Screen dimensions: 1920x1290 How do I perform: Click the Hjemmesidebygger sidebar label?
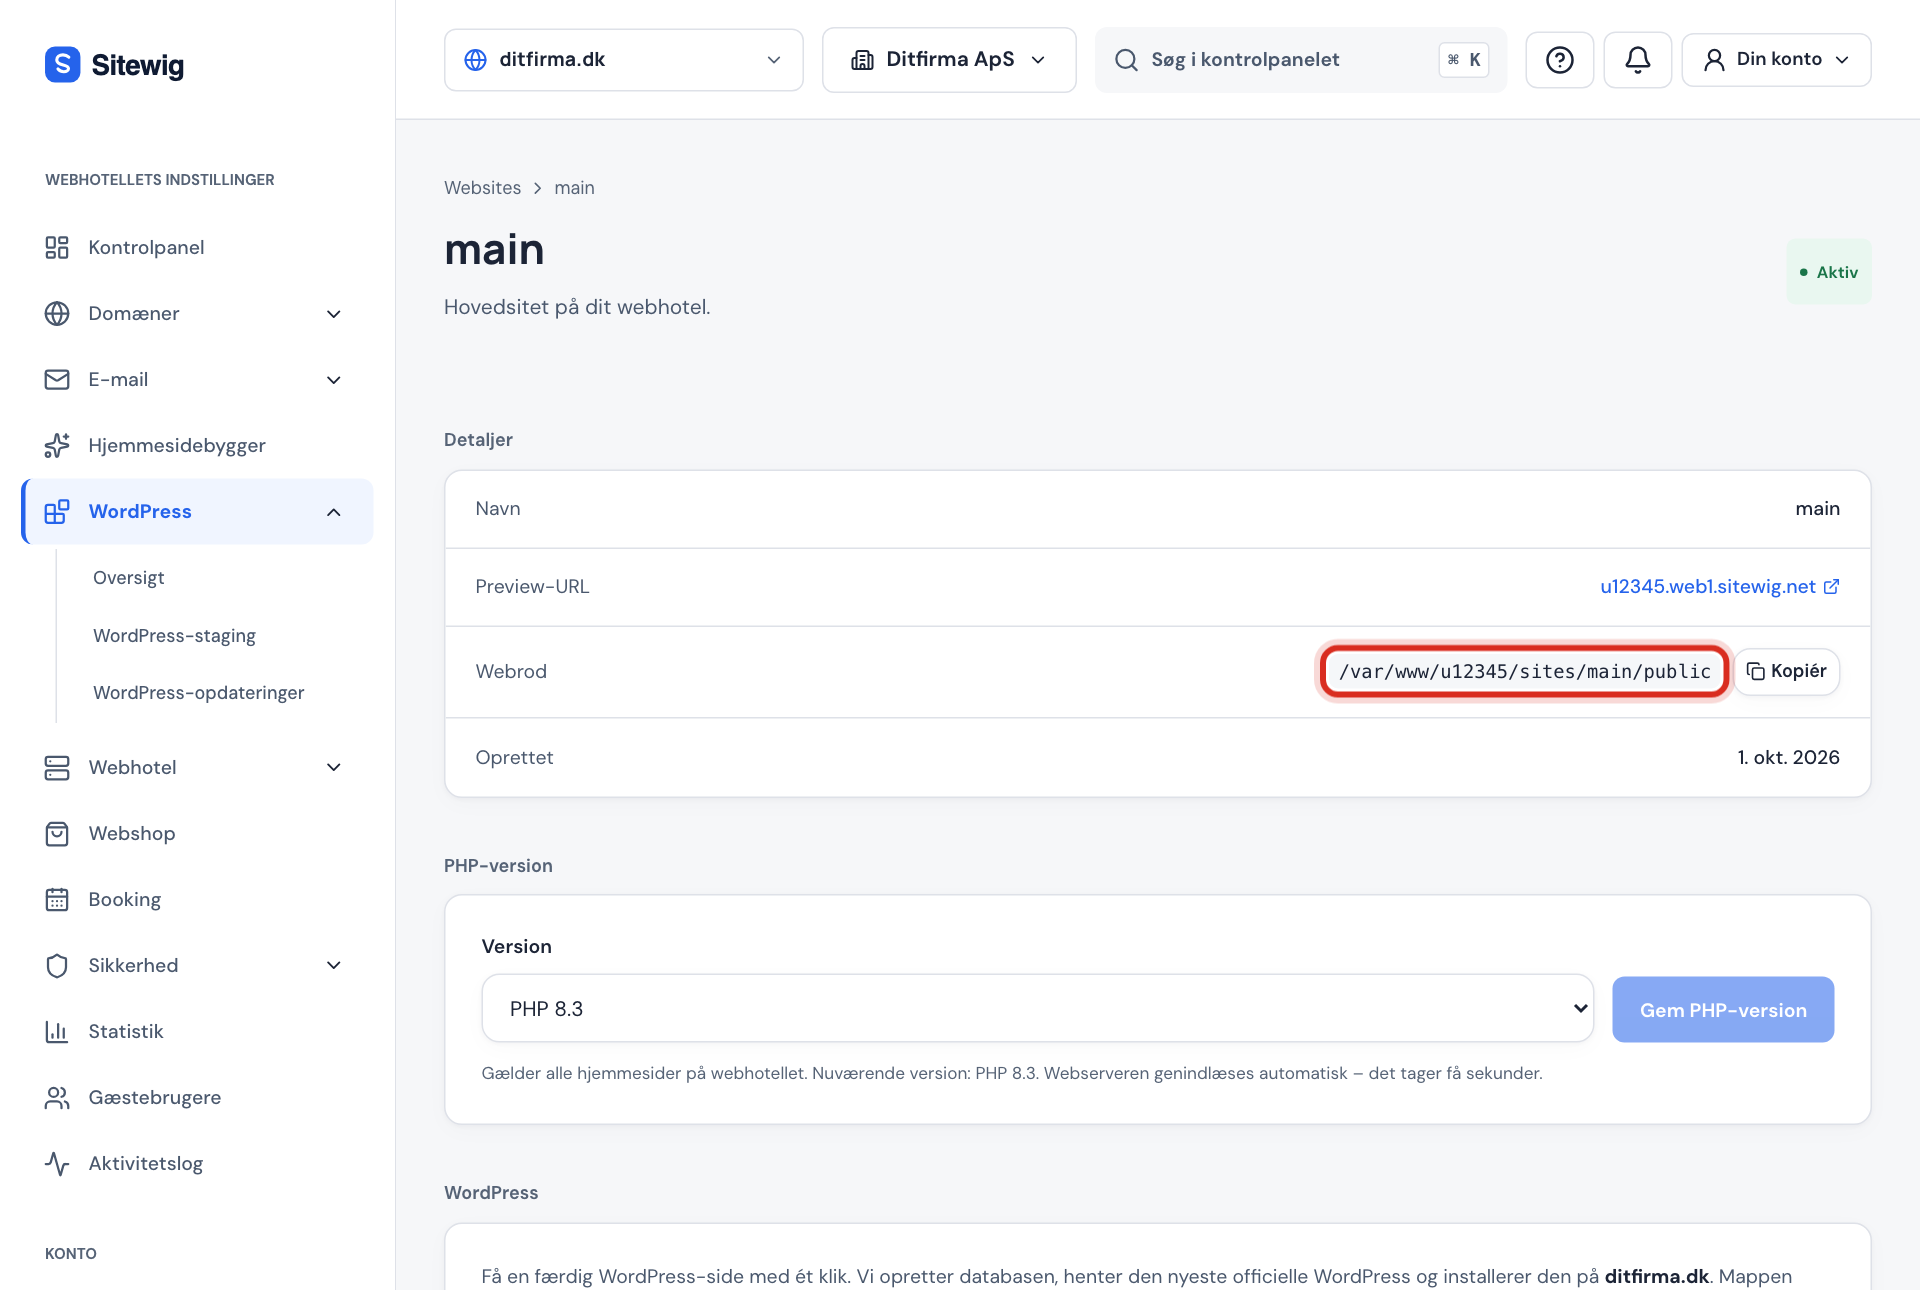[x=177, y=445]
